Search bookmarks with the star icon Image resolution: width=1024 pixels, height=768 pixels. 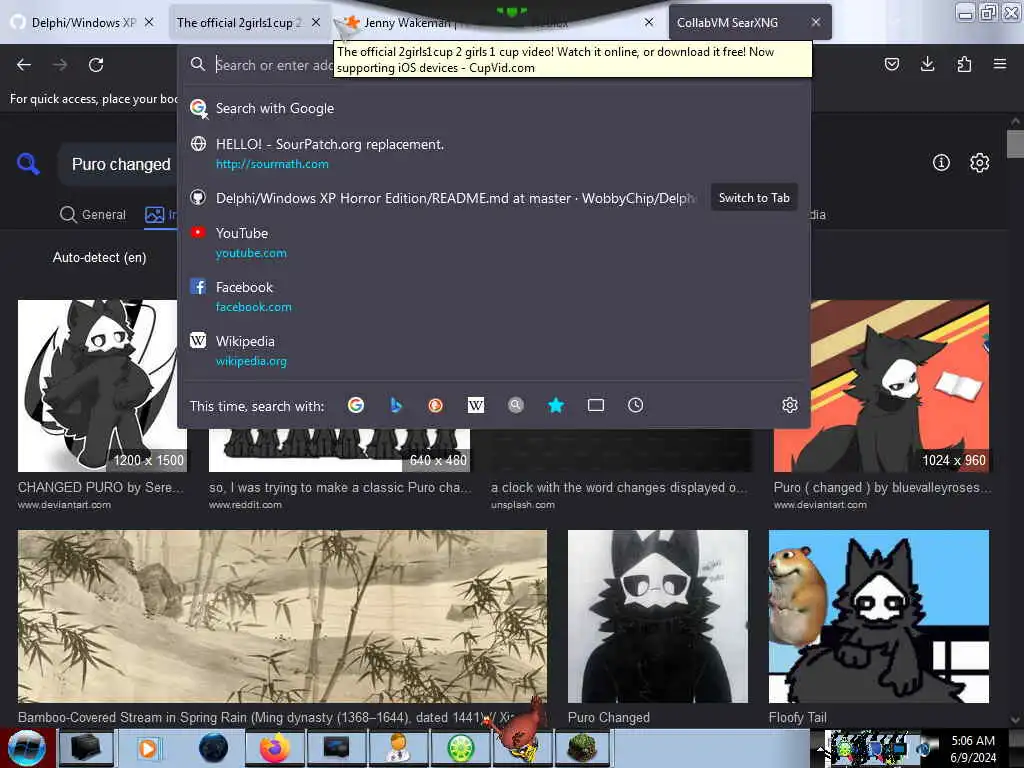click(x=556, y=406)
